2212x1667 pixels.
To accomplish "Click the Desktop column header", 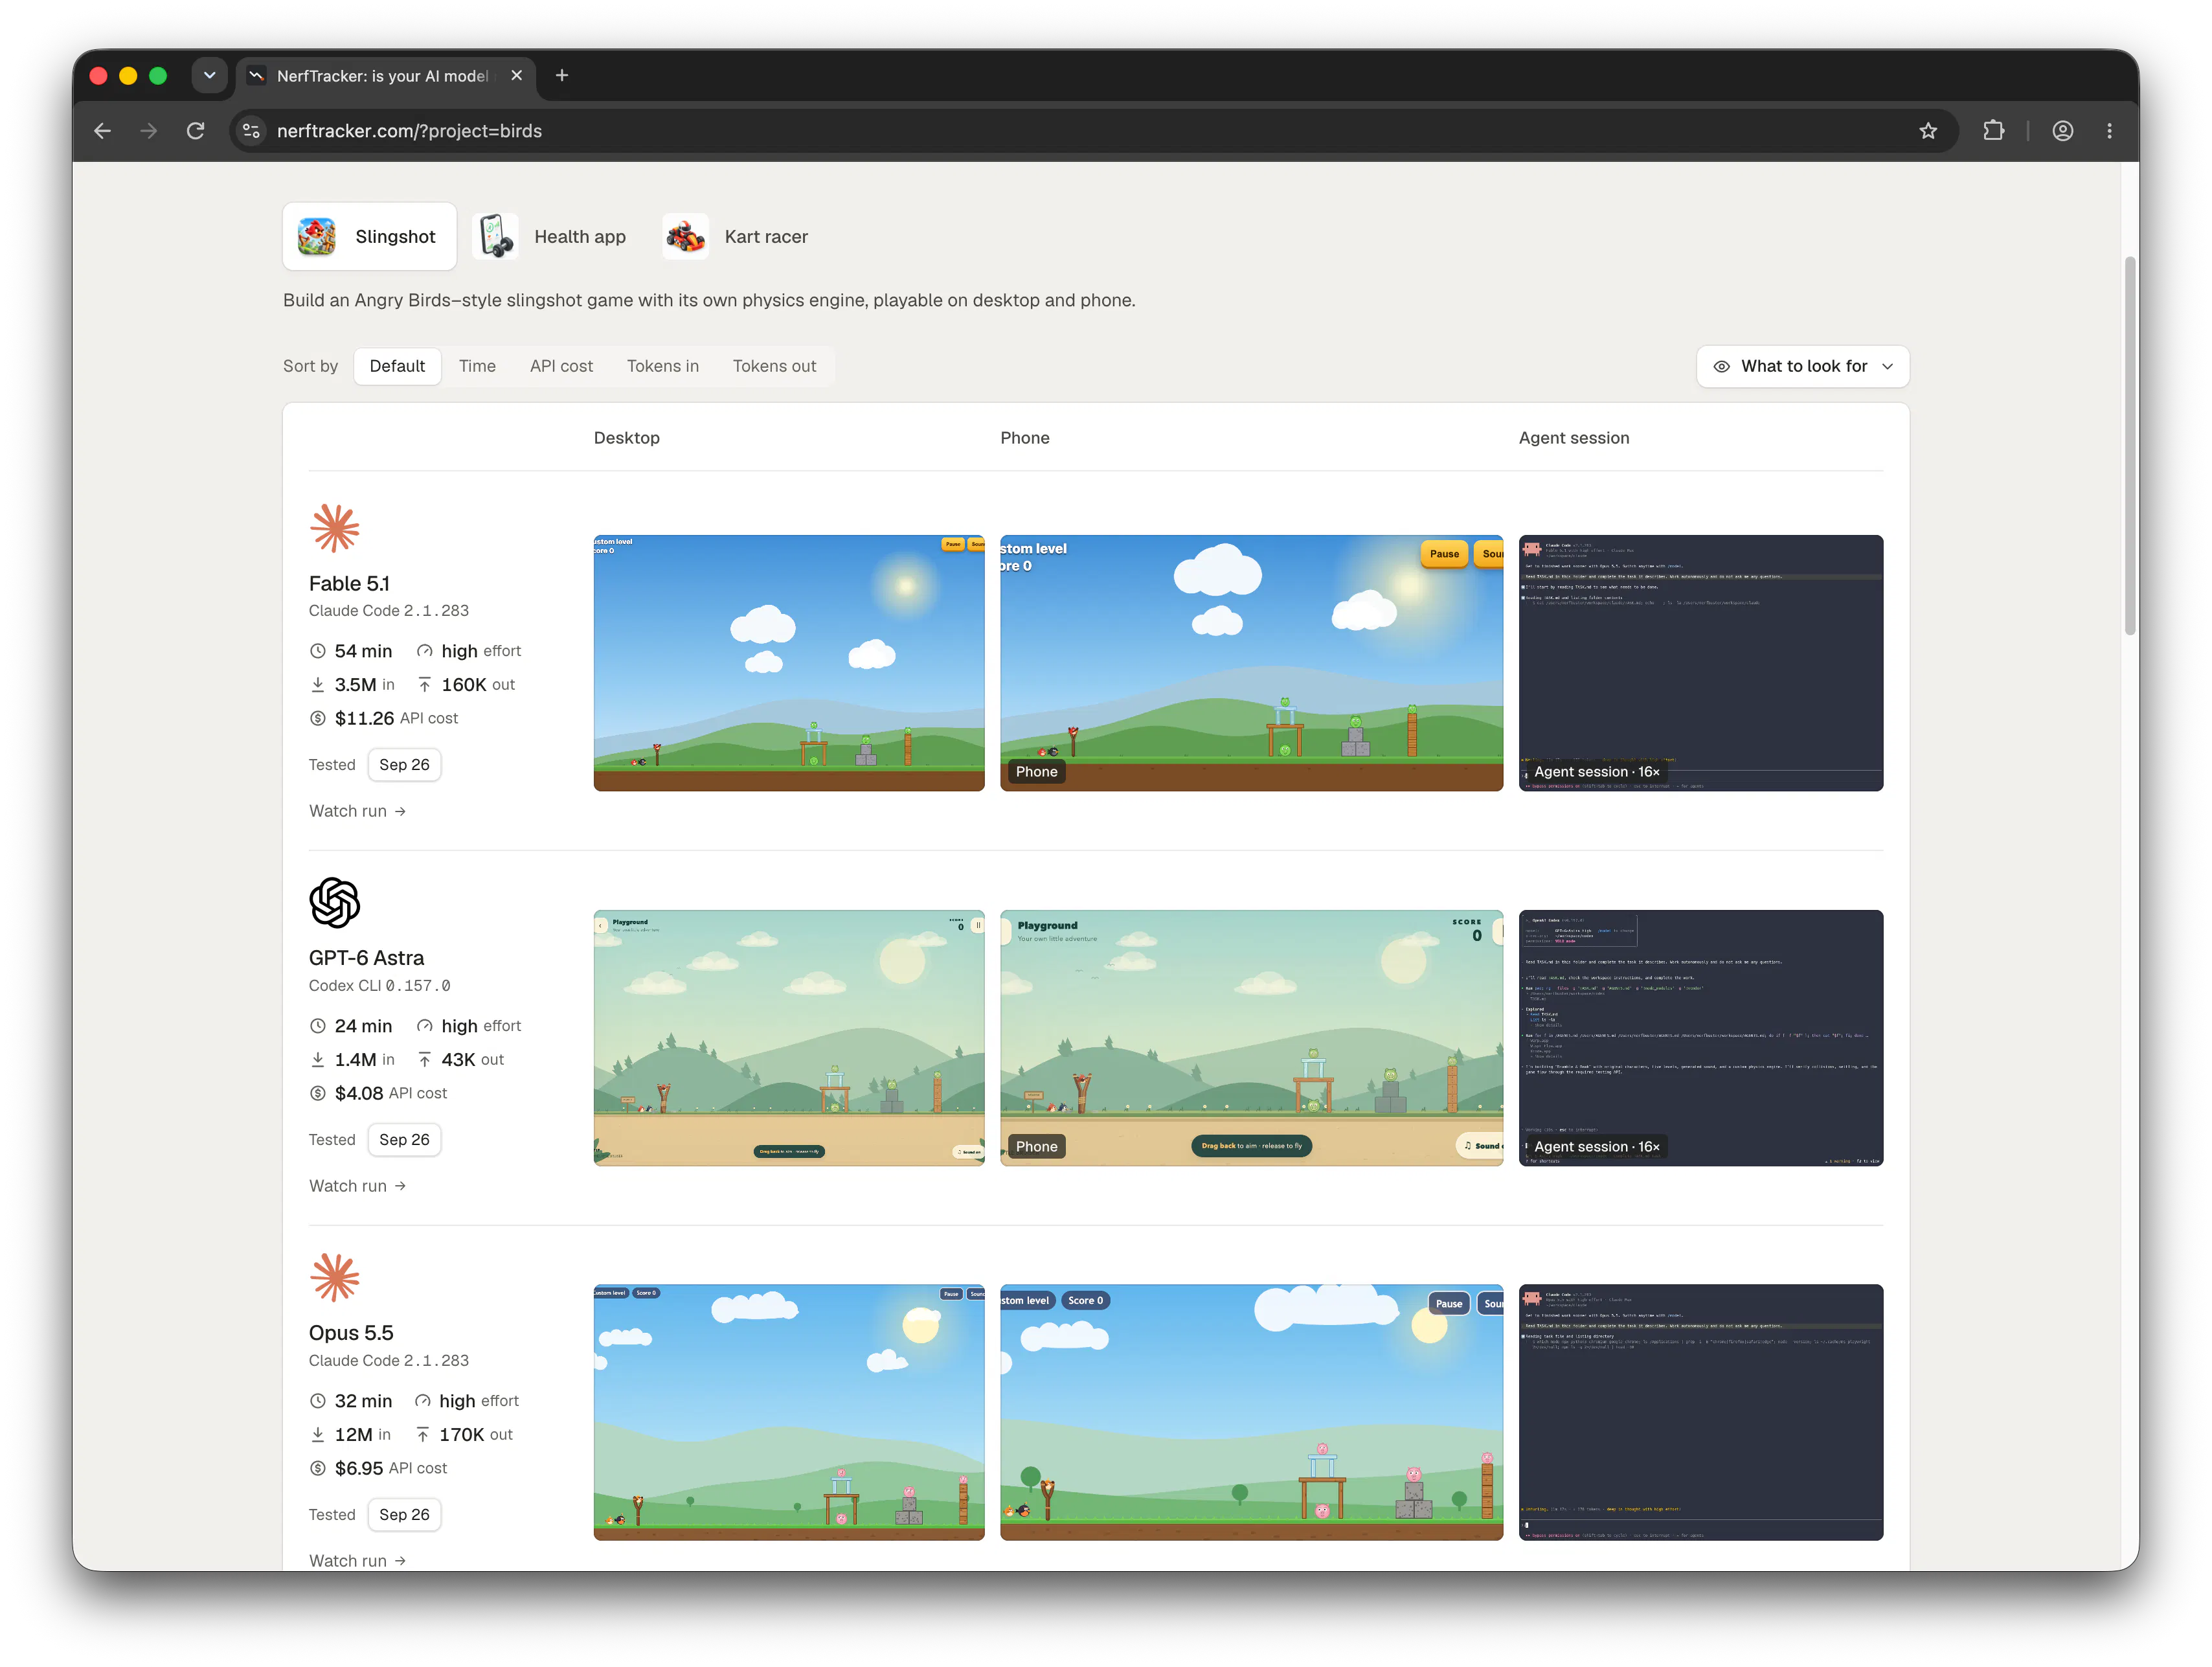I will click(x=627, y=438).
